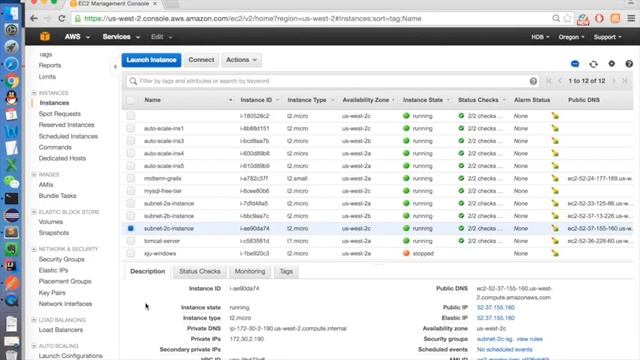640x360 pixels.
Task: Click the search filter help icon
Action: (x=533, y=81)
